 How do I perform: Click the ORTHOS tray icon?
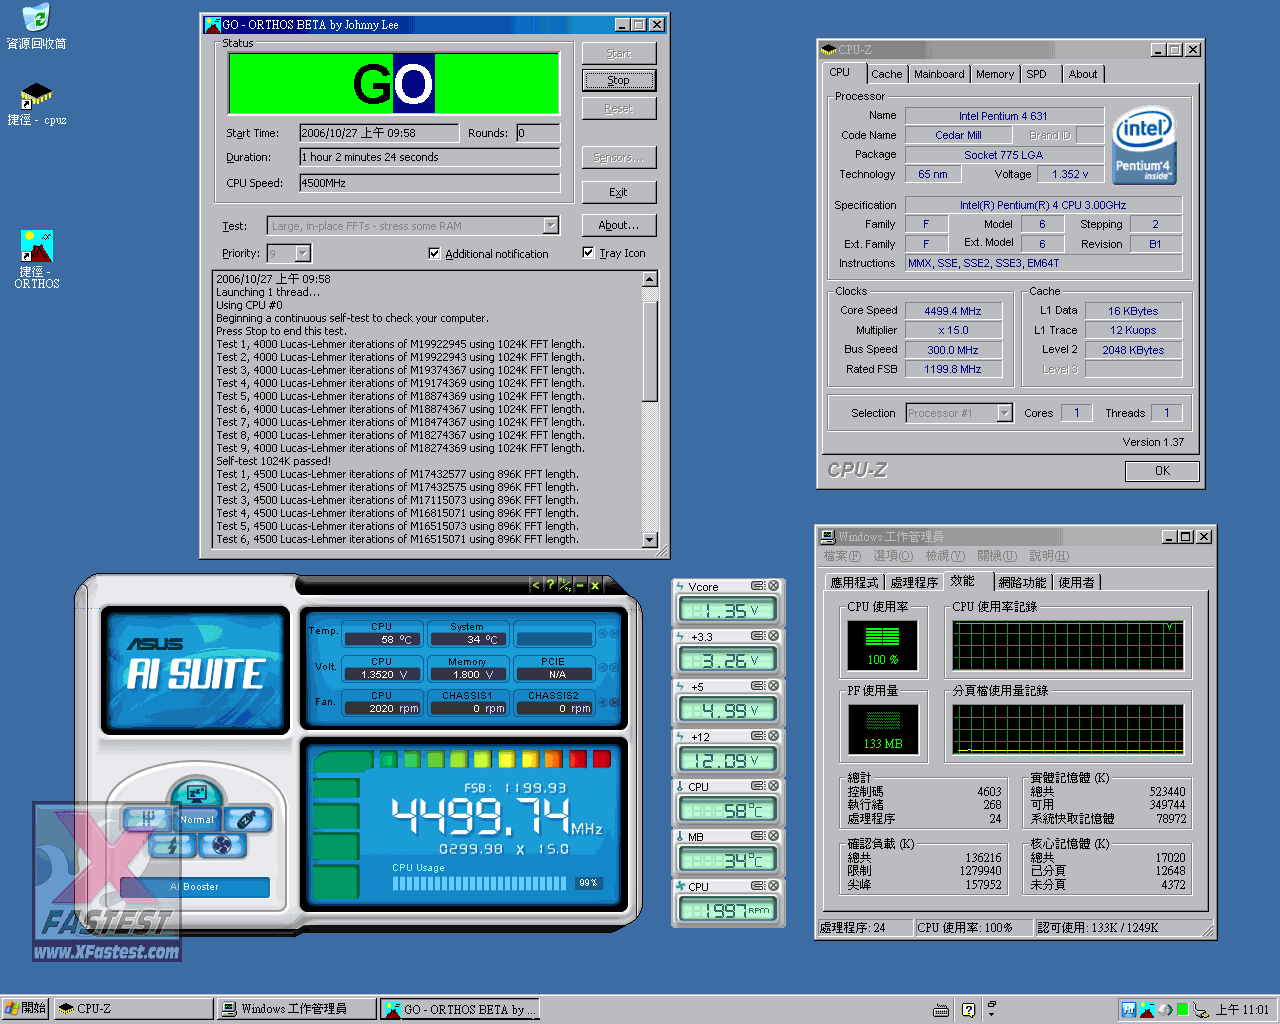(x=1147, y=1010)
